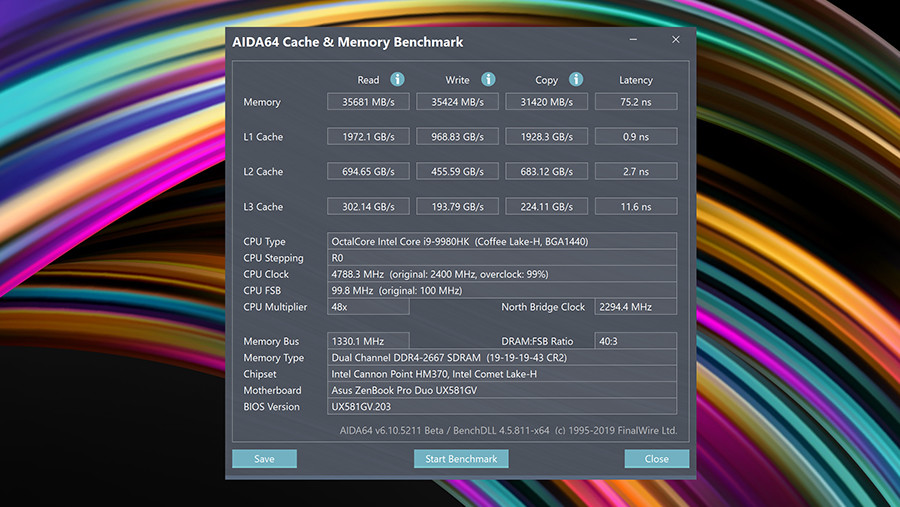The width and height of the screenshot is (900, 507).
Task: Click the info icon next to Read
Action: tap(397, 79)
